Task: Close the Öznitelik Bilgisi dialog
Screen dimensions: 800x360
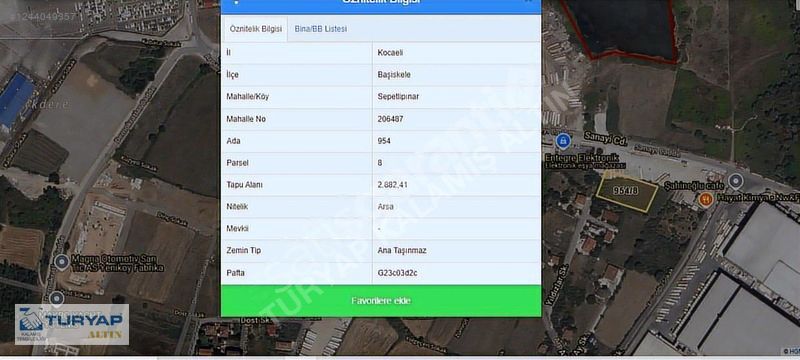Action: click(x=529, y=2)
